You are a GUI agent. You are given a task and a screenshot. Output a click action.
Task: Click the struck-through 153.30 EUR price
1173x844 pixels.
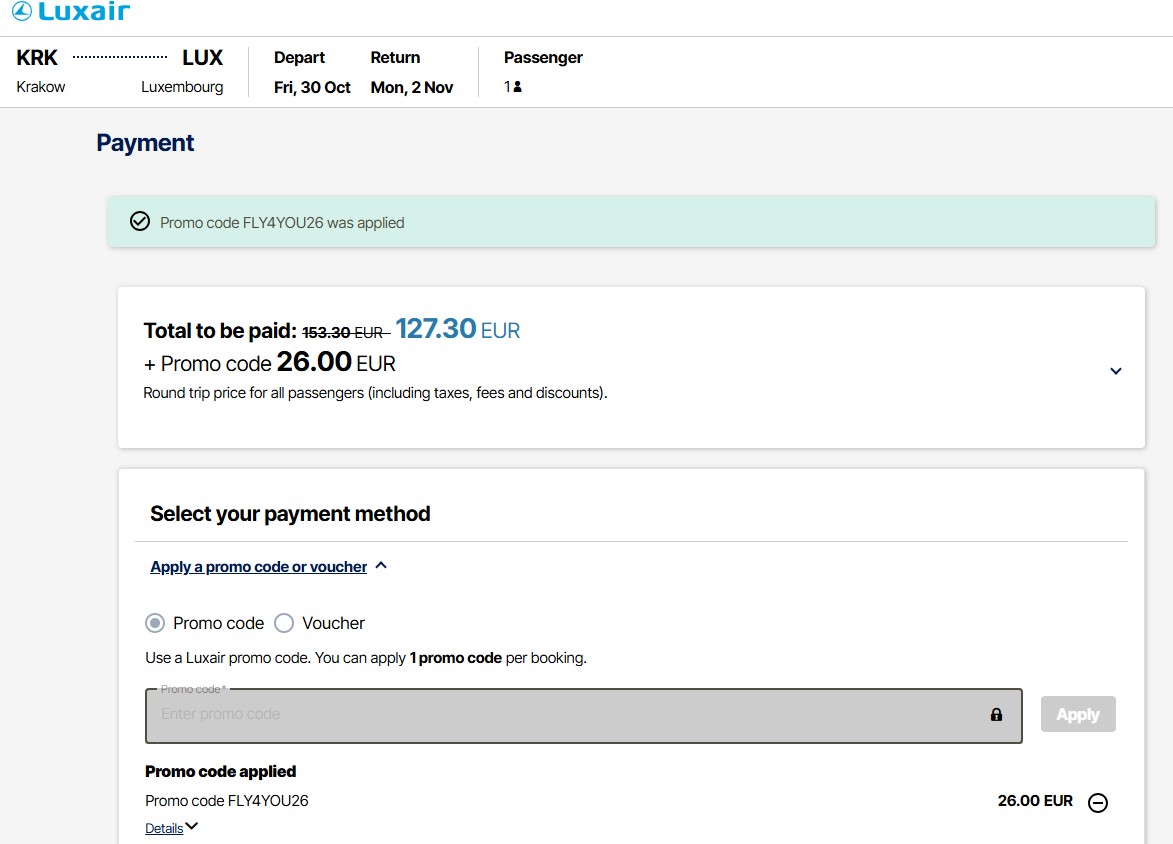[346, 332]
